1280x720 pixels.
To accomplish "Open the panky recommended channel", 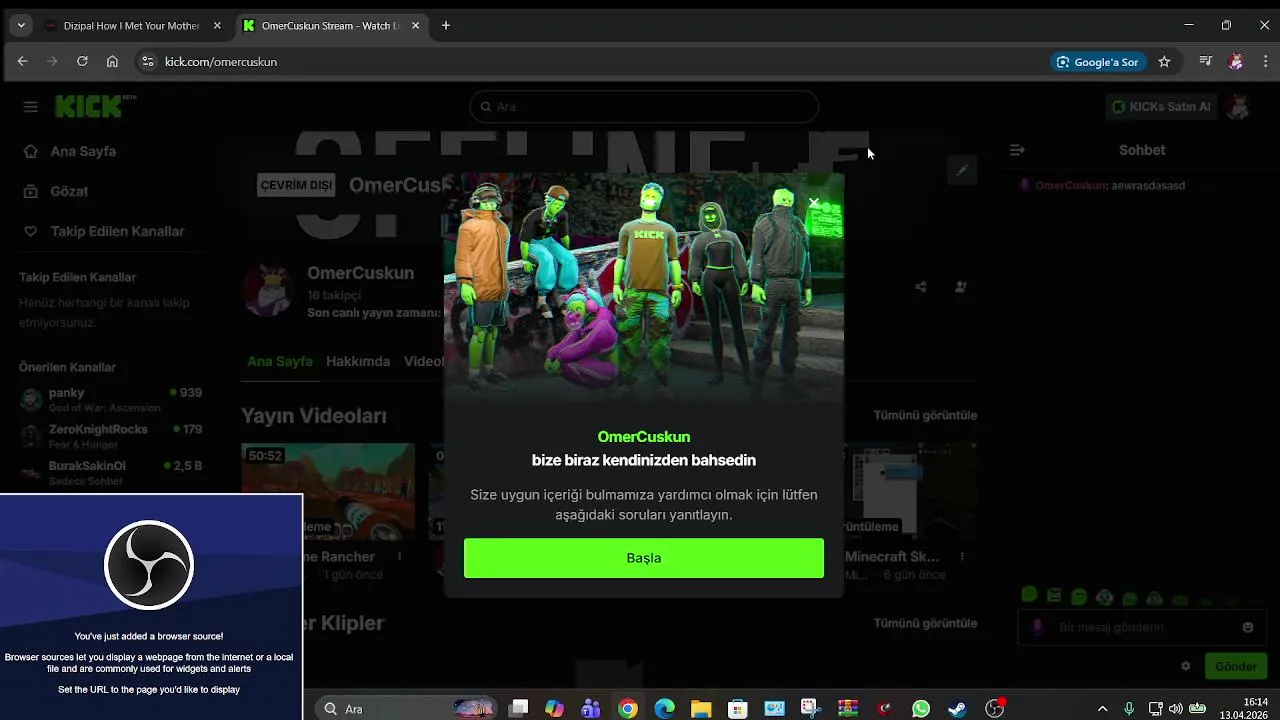I will click(x=110, y=400).
